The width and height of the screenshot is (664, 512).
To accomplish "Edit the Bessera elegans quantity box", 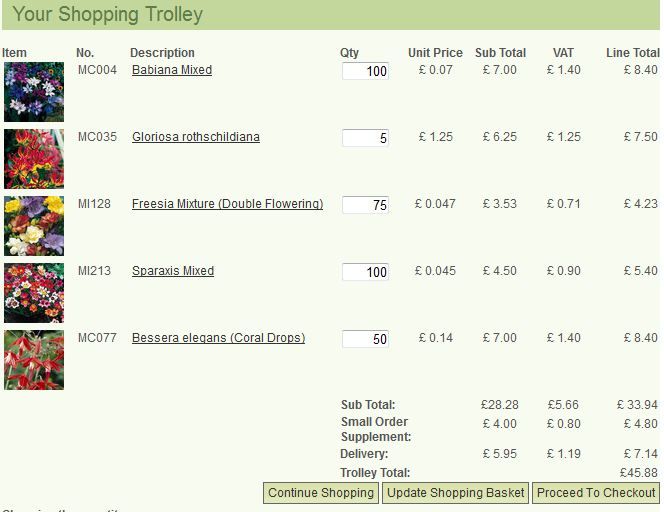I will 365,339.
